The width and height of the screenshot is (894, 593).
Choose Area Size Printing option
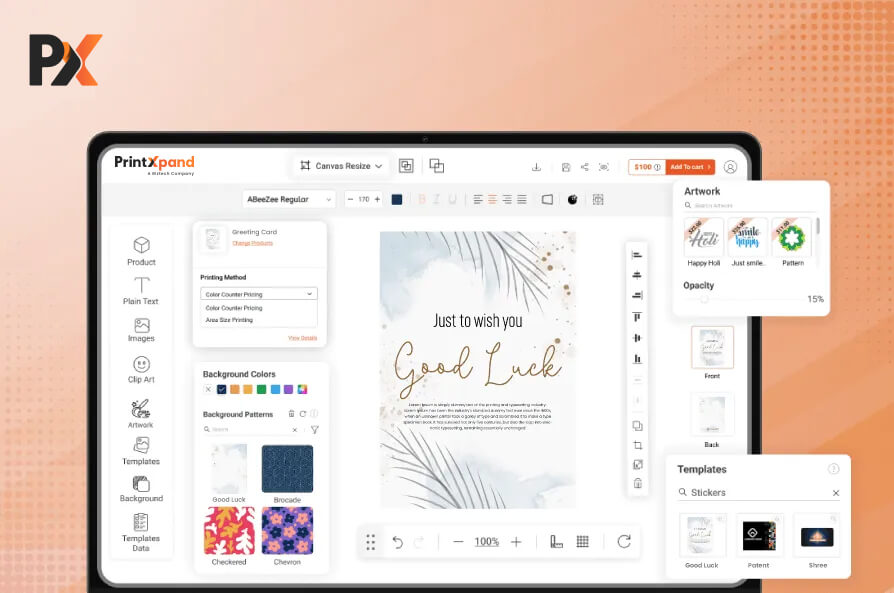click(x=229, y=320)
